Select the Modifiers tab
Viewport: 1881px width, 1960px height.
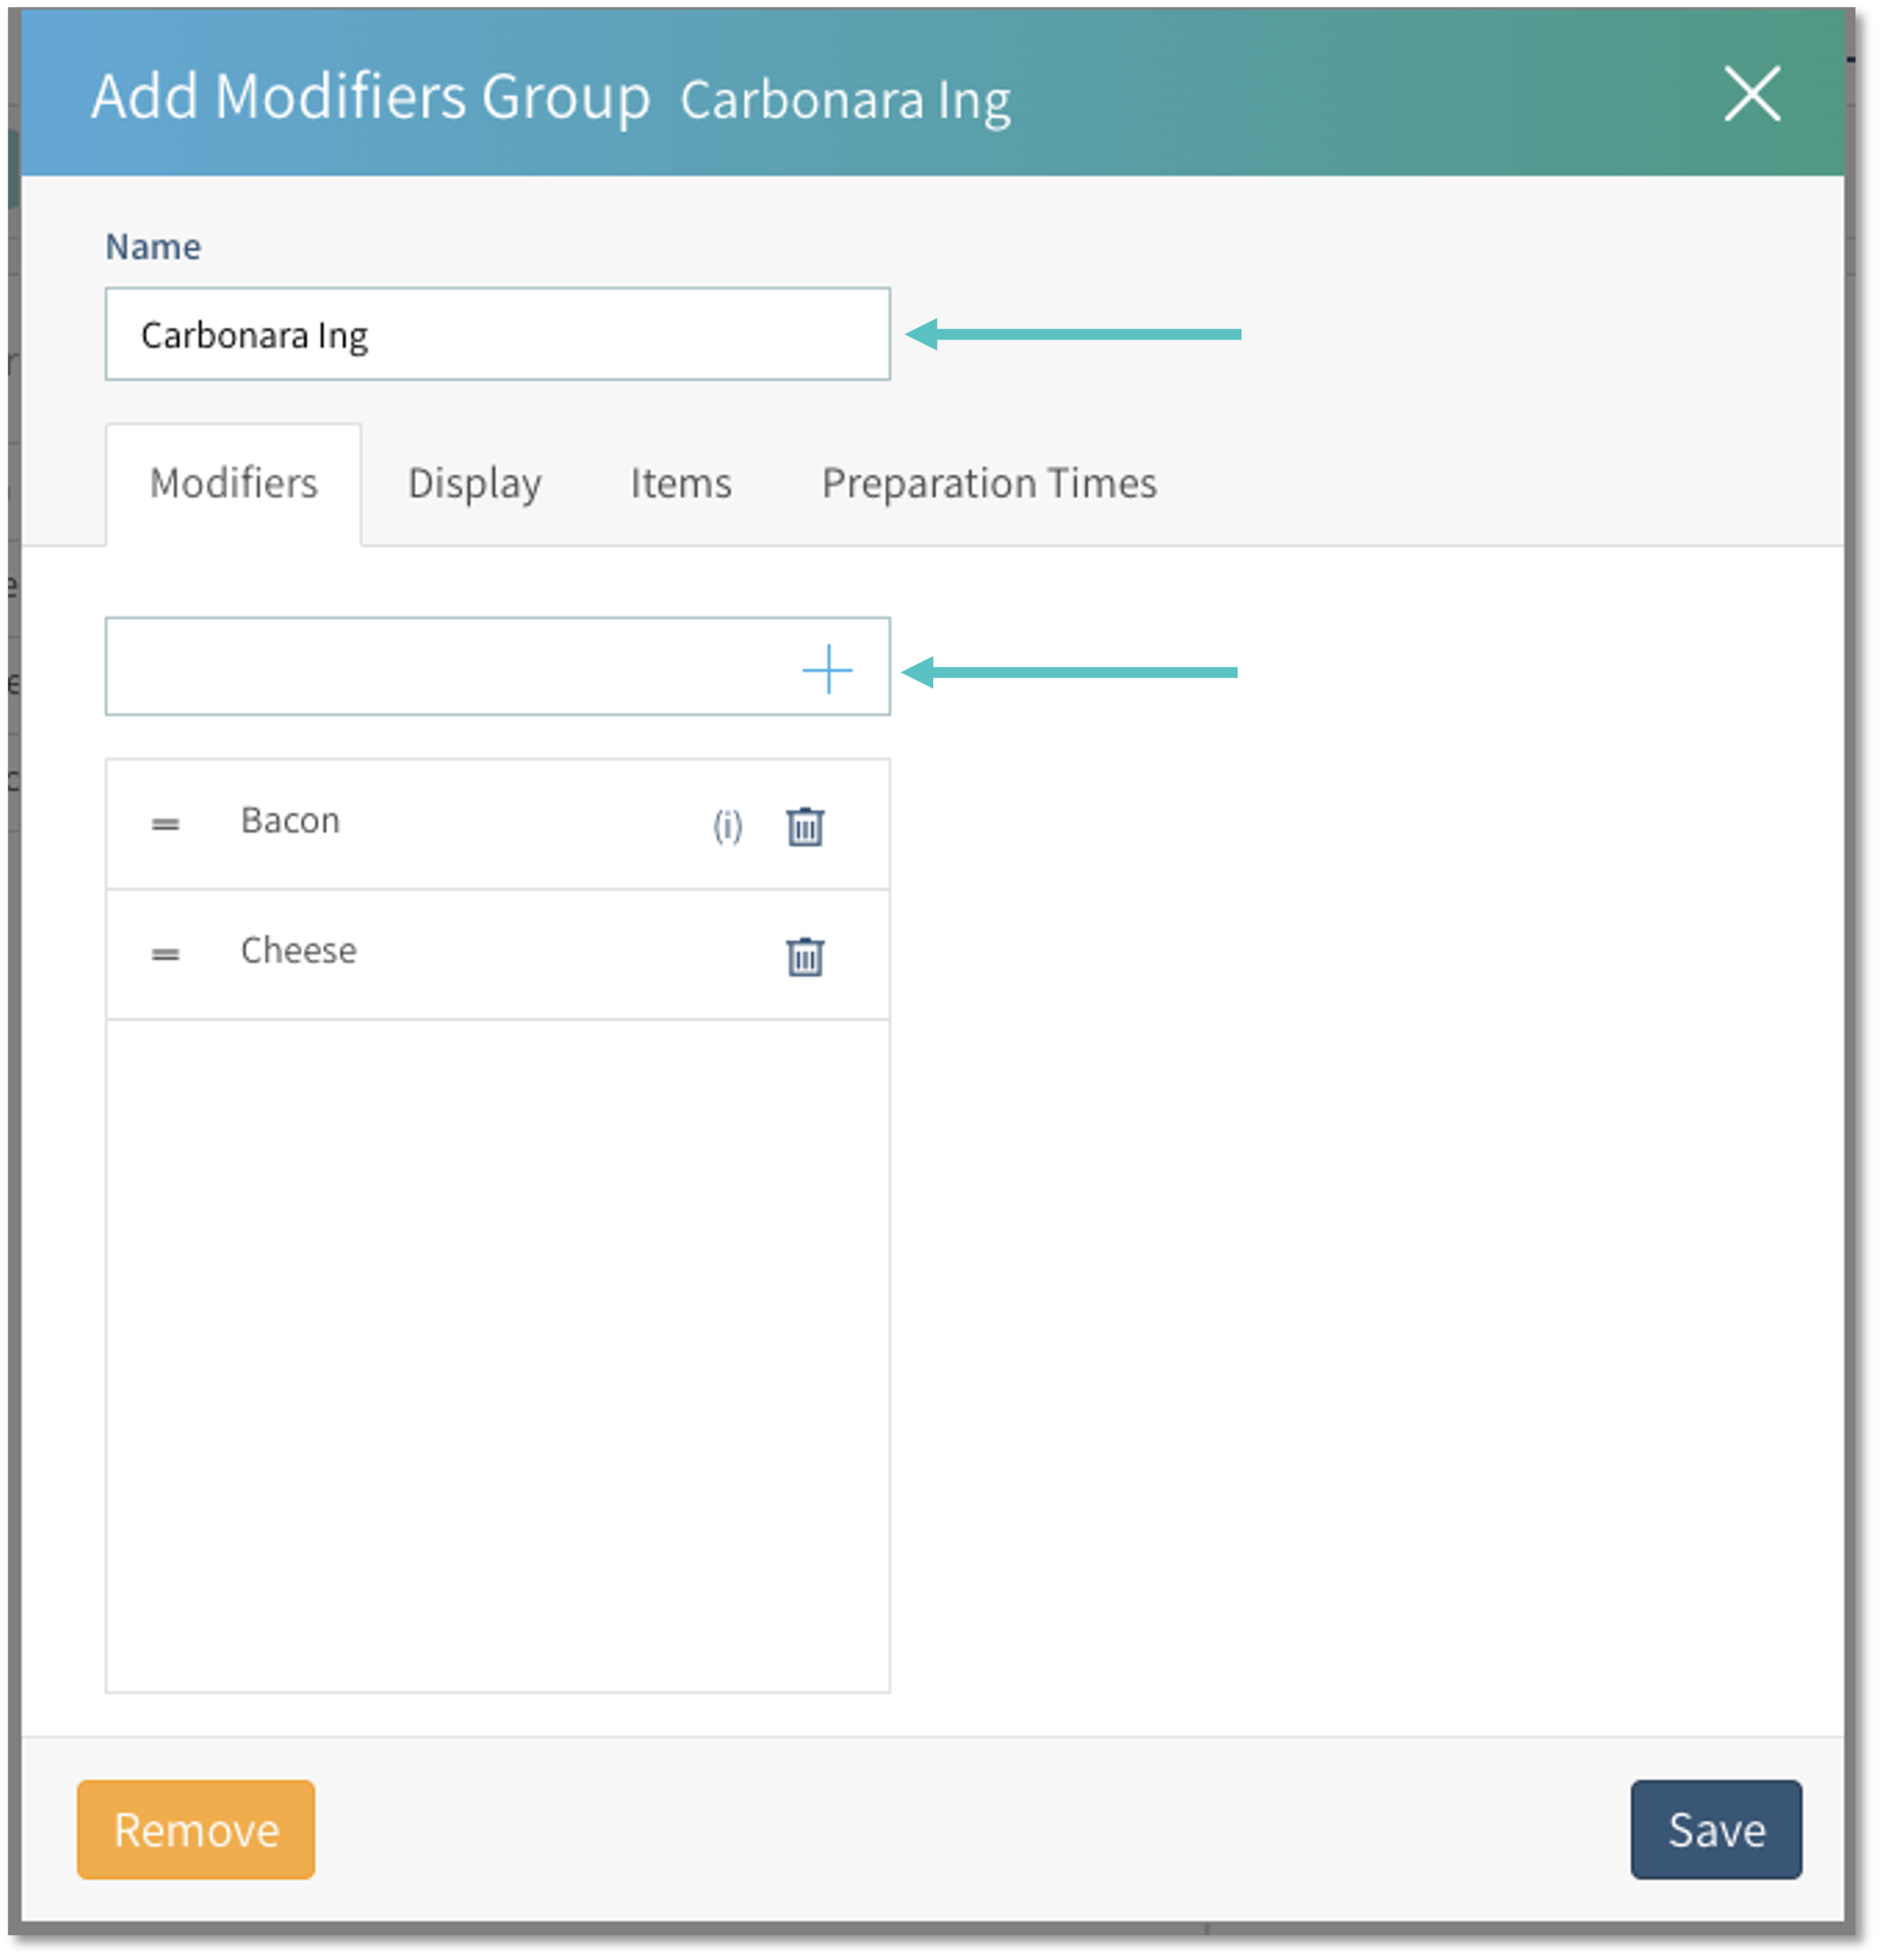233,484
